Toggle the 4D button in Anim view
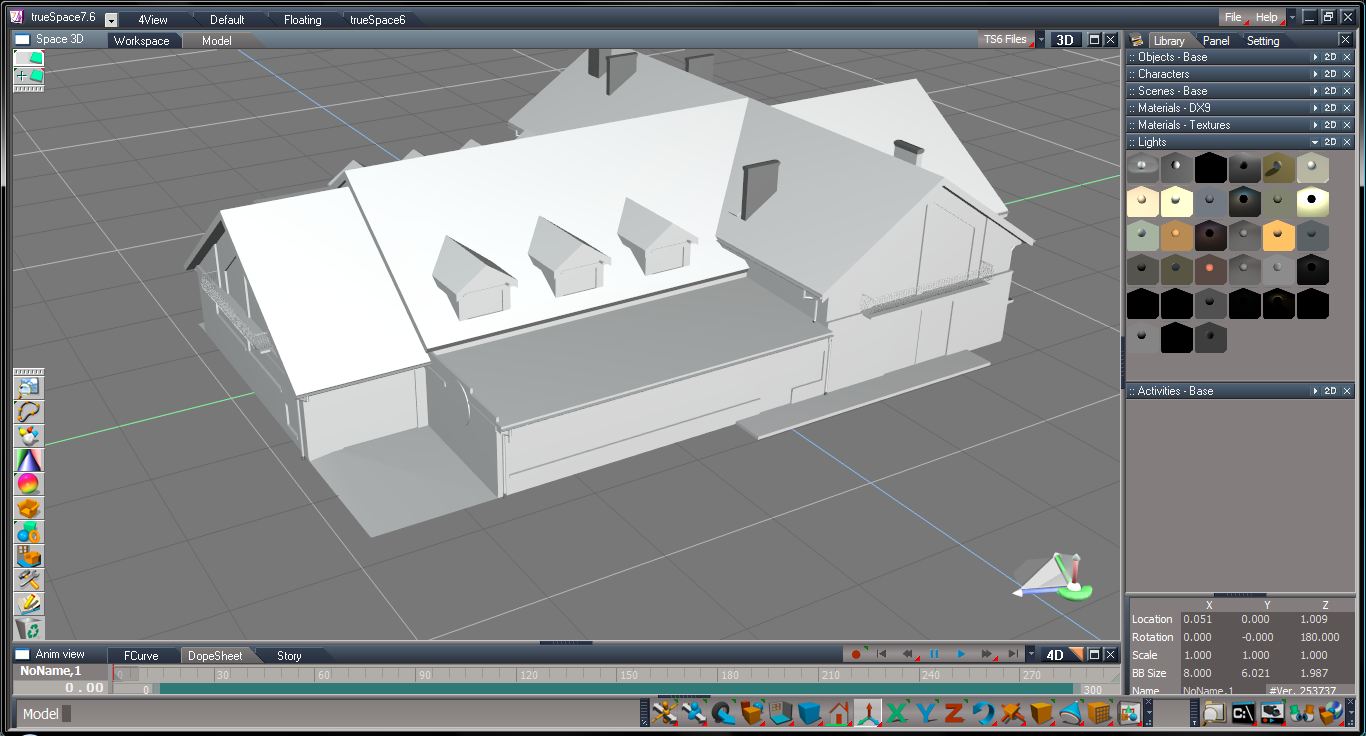The image size is (1366, 736). [1054, 655]
